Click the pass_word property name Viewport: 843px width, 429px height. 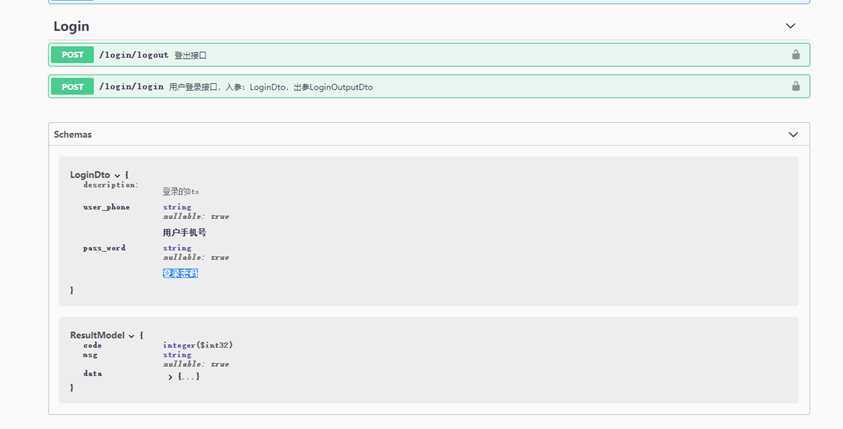point(104,248)
